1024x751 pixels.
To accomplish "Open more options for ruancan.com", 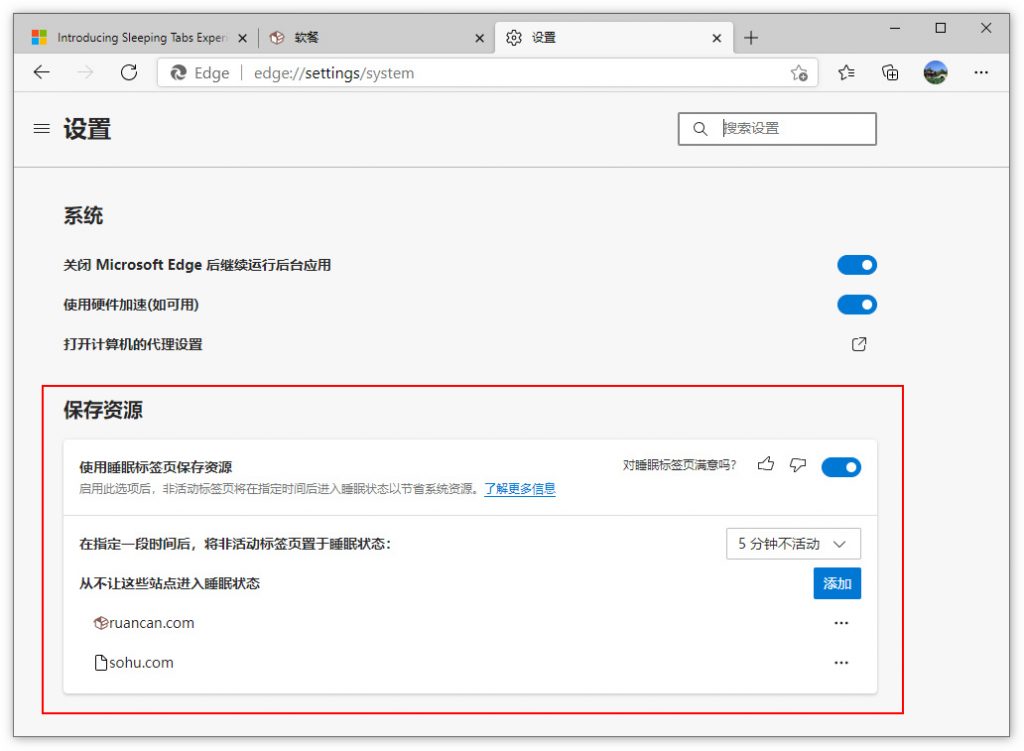I will coord(841,623).
